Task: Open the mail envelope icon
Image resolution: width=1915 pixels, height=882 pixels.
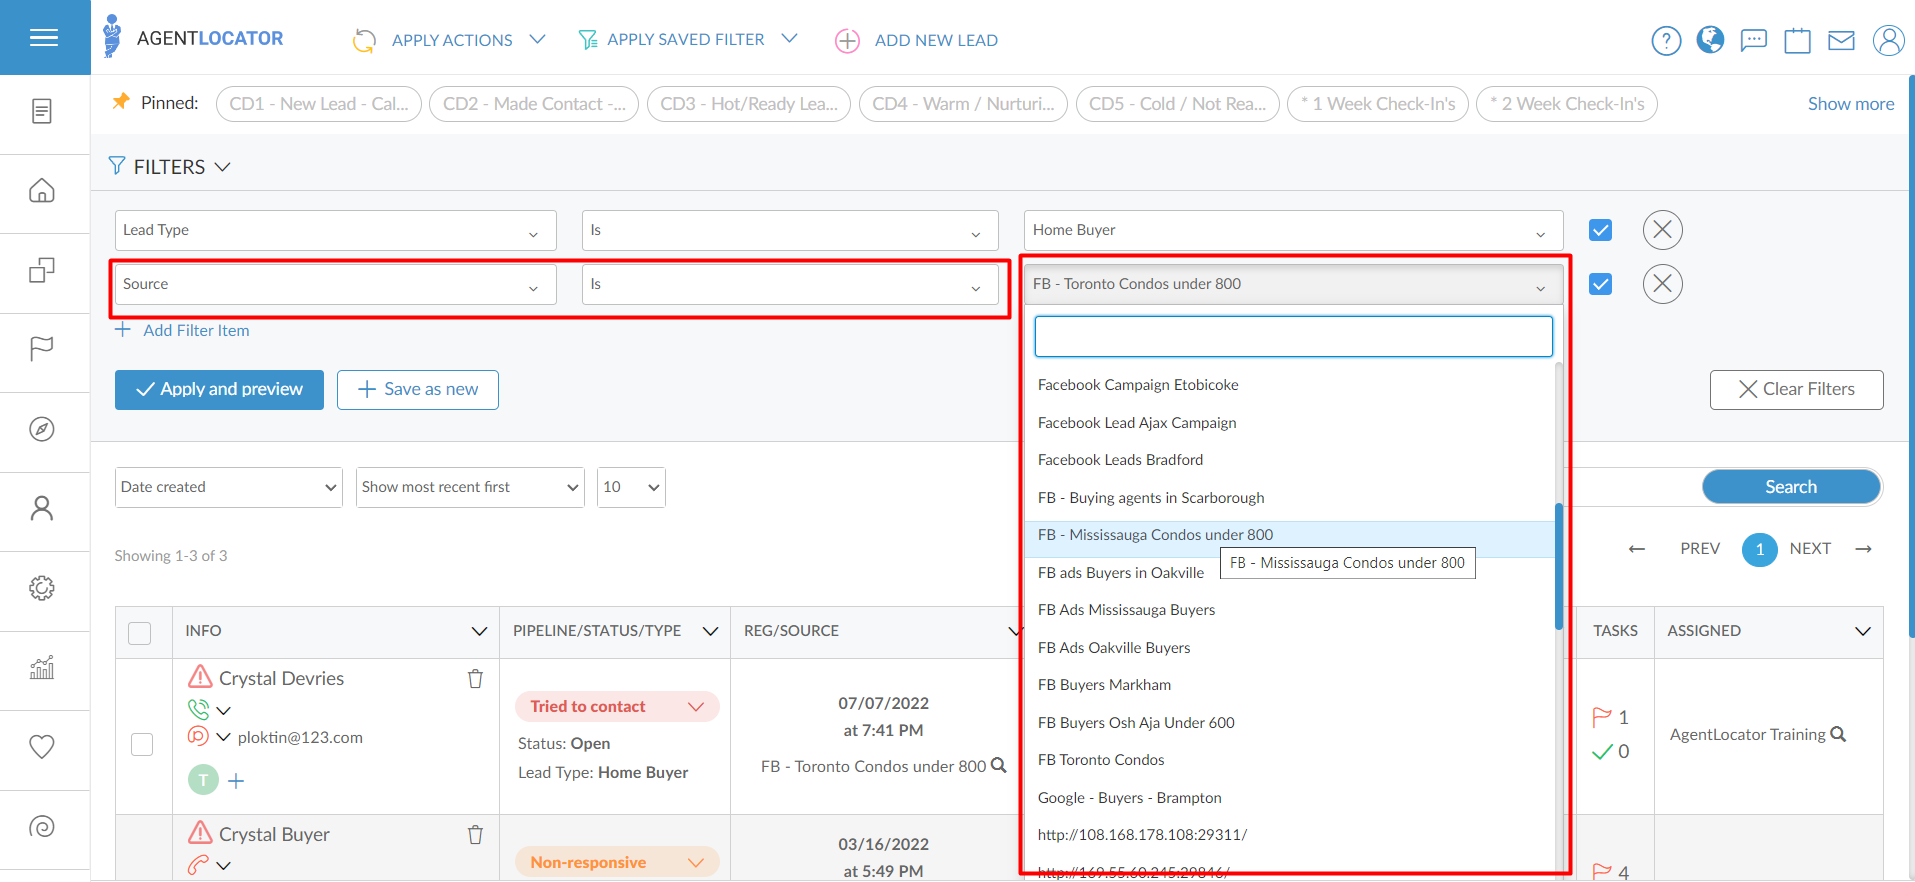Action: coord(1841,41)
